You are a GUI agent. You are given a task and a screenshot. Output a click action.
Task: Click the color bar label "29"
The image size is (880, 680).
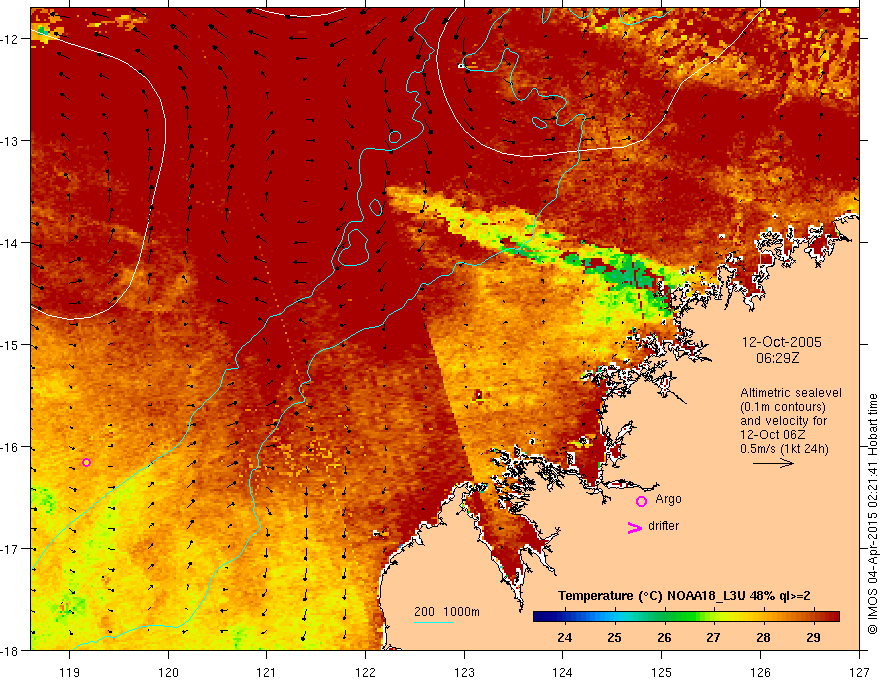tap(813, 637)
